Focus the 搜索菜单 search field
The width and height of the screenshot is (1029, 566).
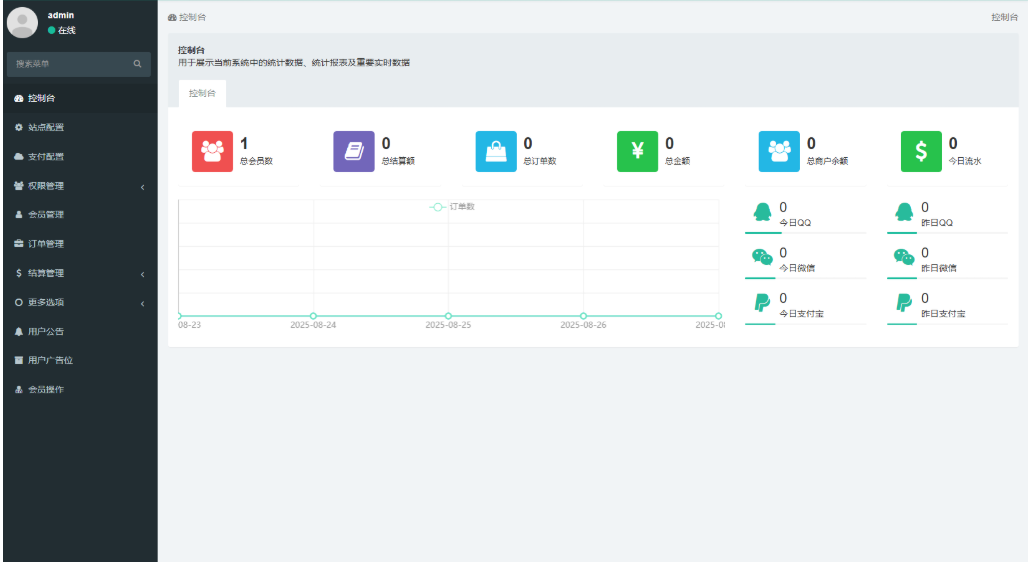pos(70,64)
